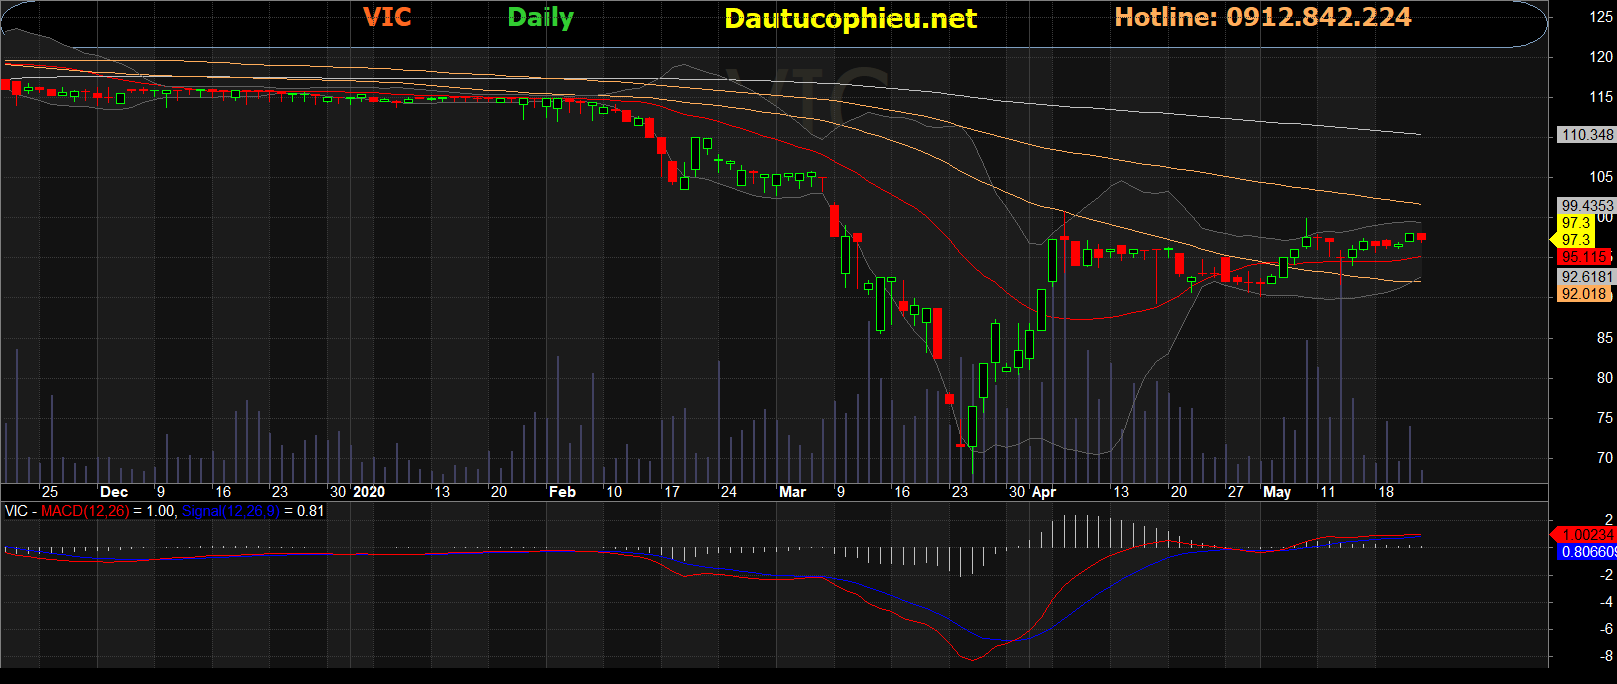Click the Mar month marker on the axis
The width and height of the screenshot is (1617, 684).
click(x=792, y=492)
